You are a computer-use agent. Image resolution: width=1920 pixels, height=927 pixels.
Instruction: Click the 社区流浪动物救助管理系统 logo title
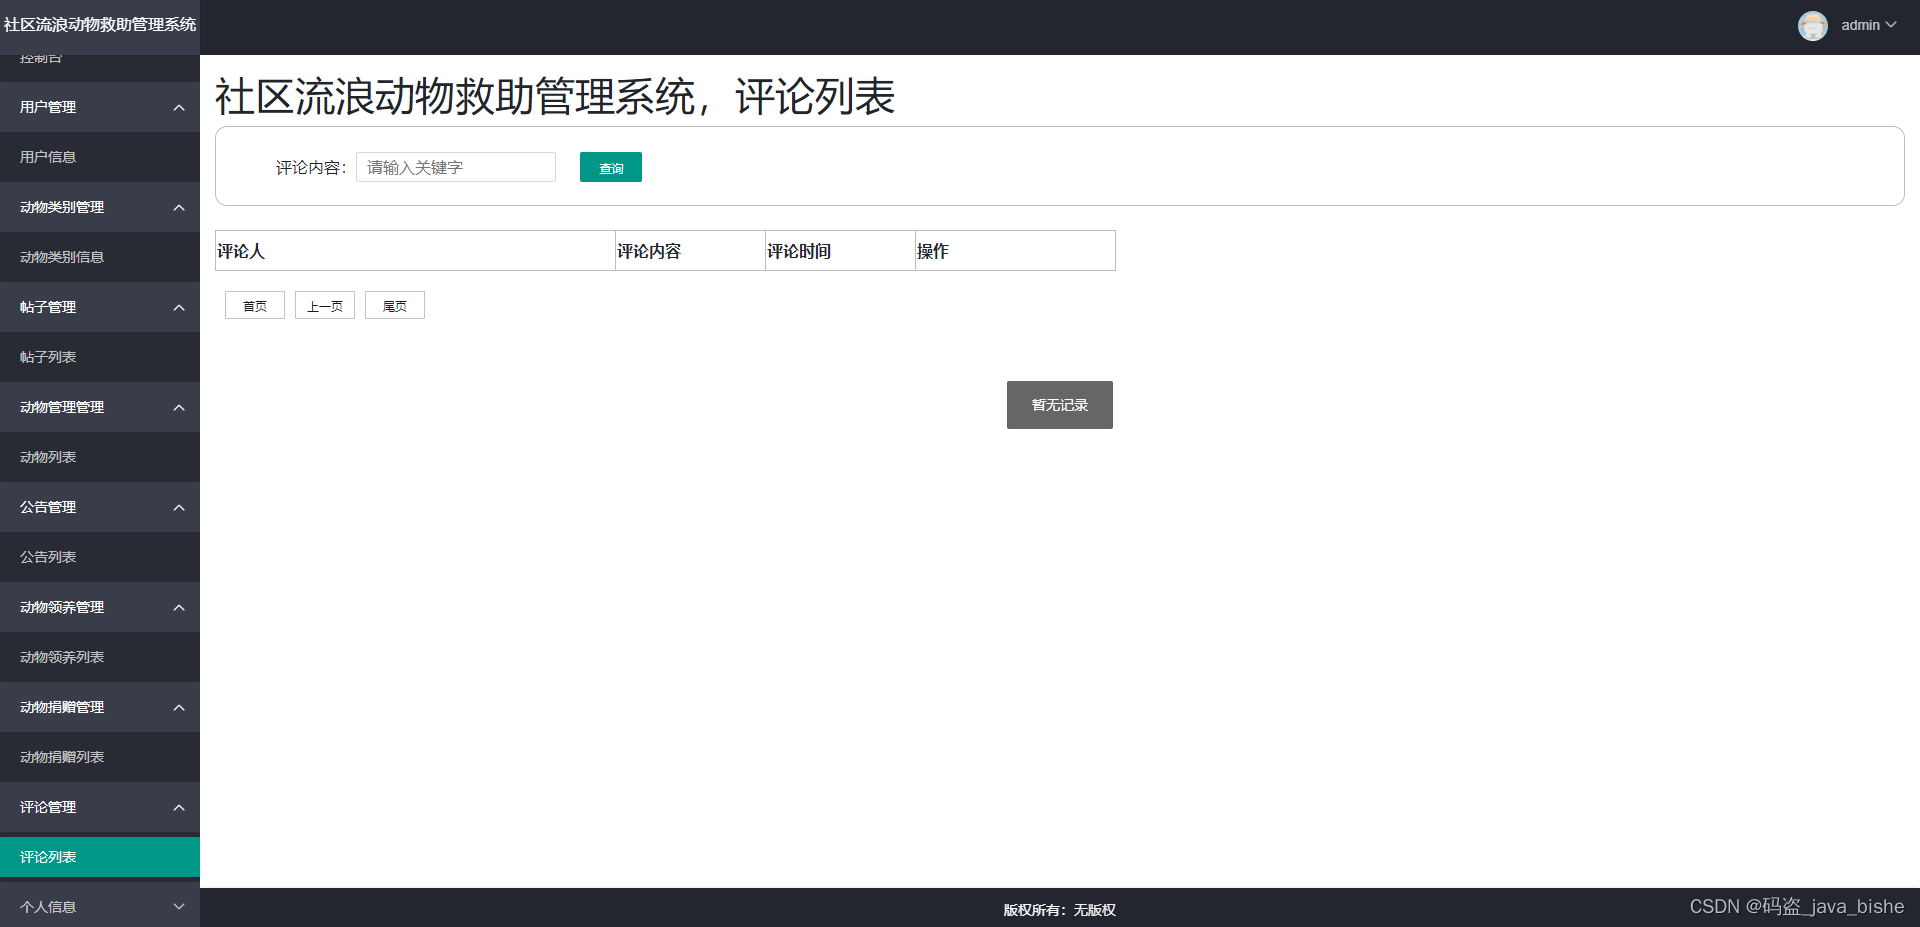(x=100, y=24)
